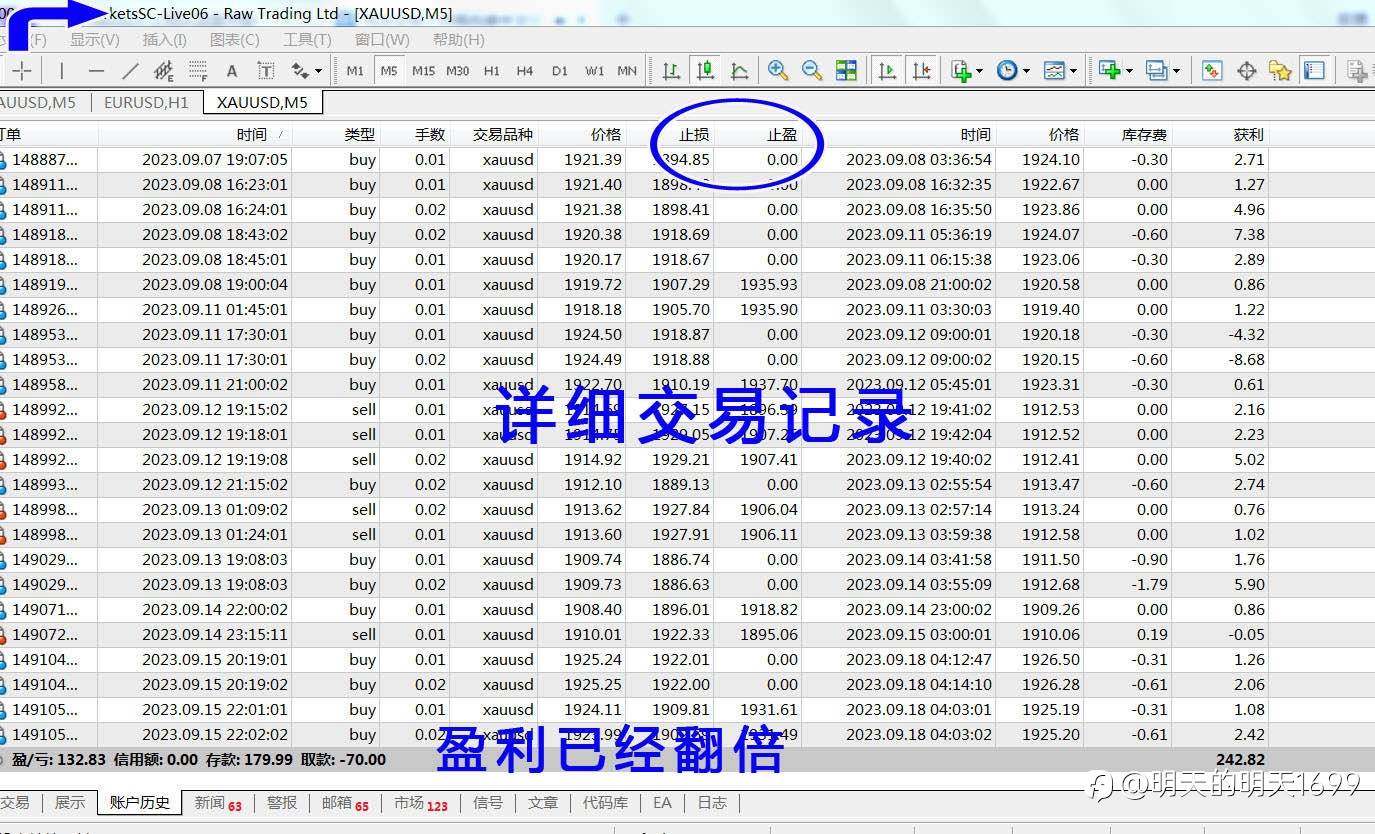Sort table by 获利 column header

[1248, 134]
